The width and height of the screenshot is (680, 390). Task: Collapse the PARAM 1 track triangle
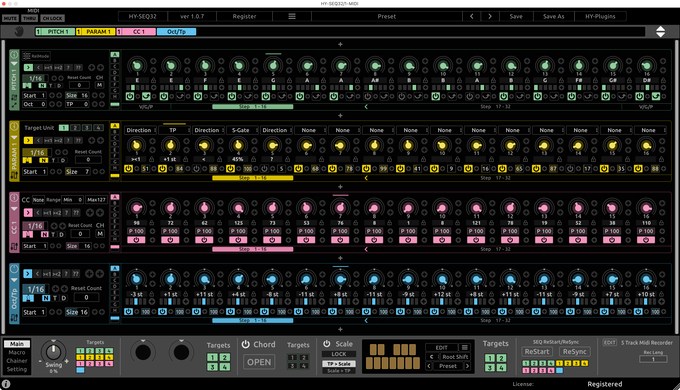point(14,138)
